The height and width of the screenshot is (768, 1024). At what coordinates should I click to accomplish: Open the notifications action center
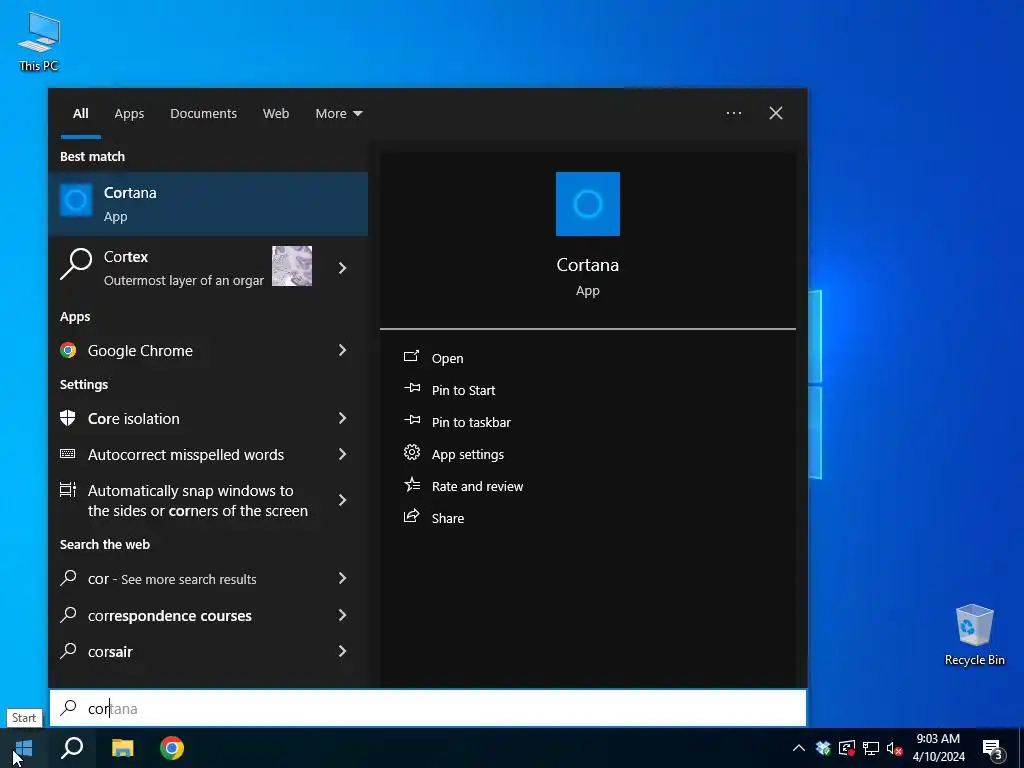(x=993, y=748)
